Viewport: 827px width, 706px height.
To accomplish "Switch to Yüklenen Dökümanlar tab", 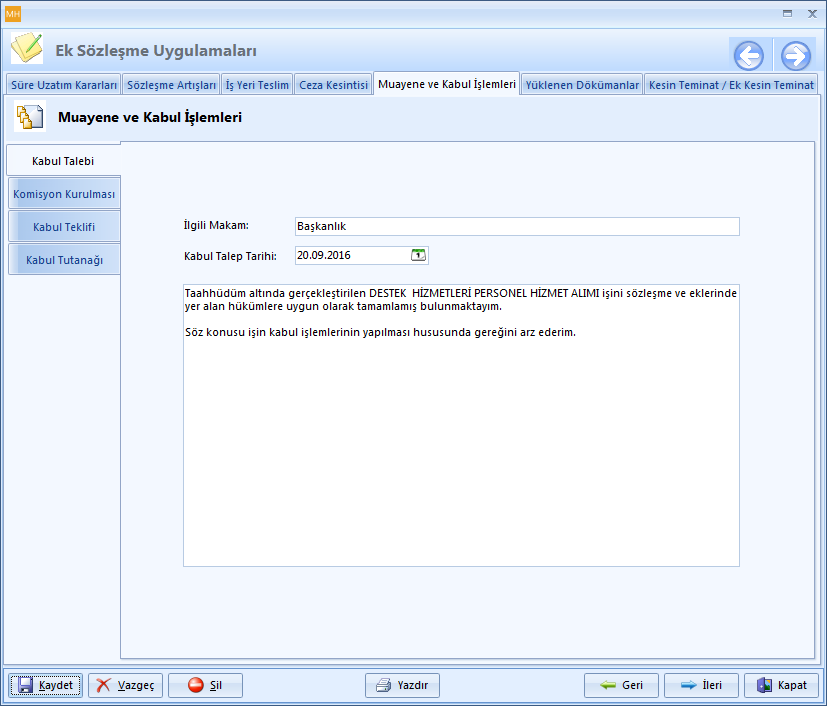I will [582, 85].
